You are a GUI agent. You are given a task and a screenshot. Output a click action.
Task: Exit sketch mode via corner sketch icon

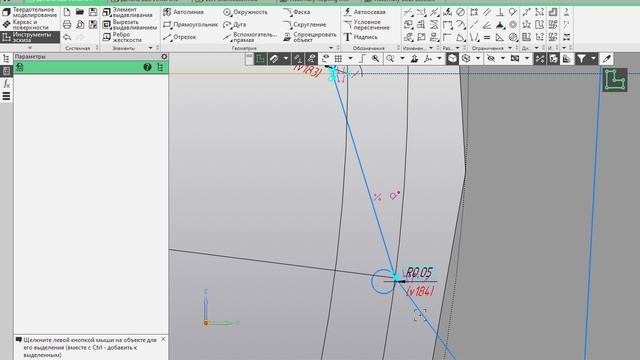(615, 80)
